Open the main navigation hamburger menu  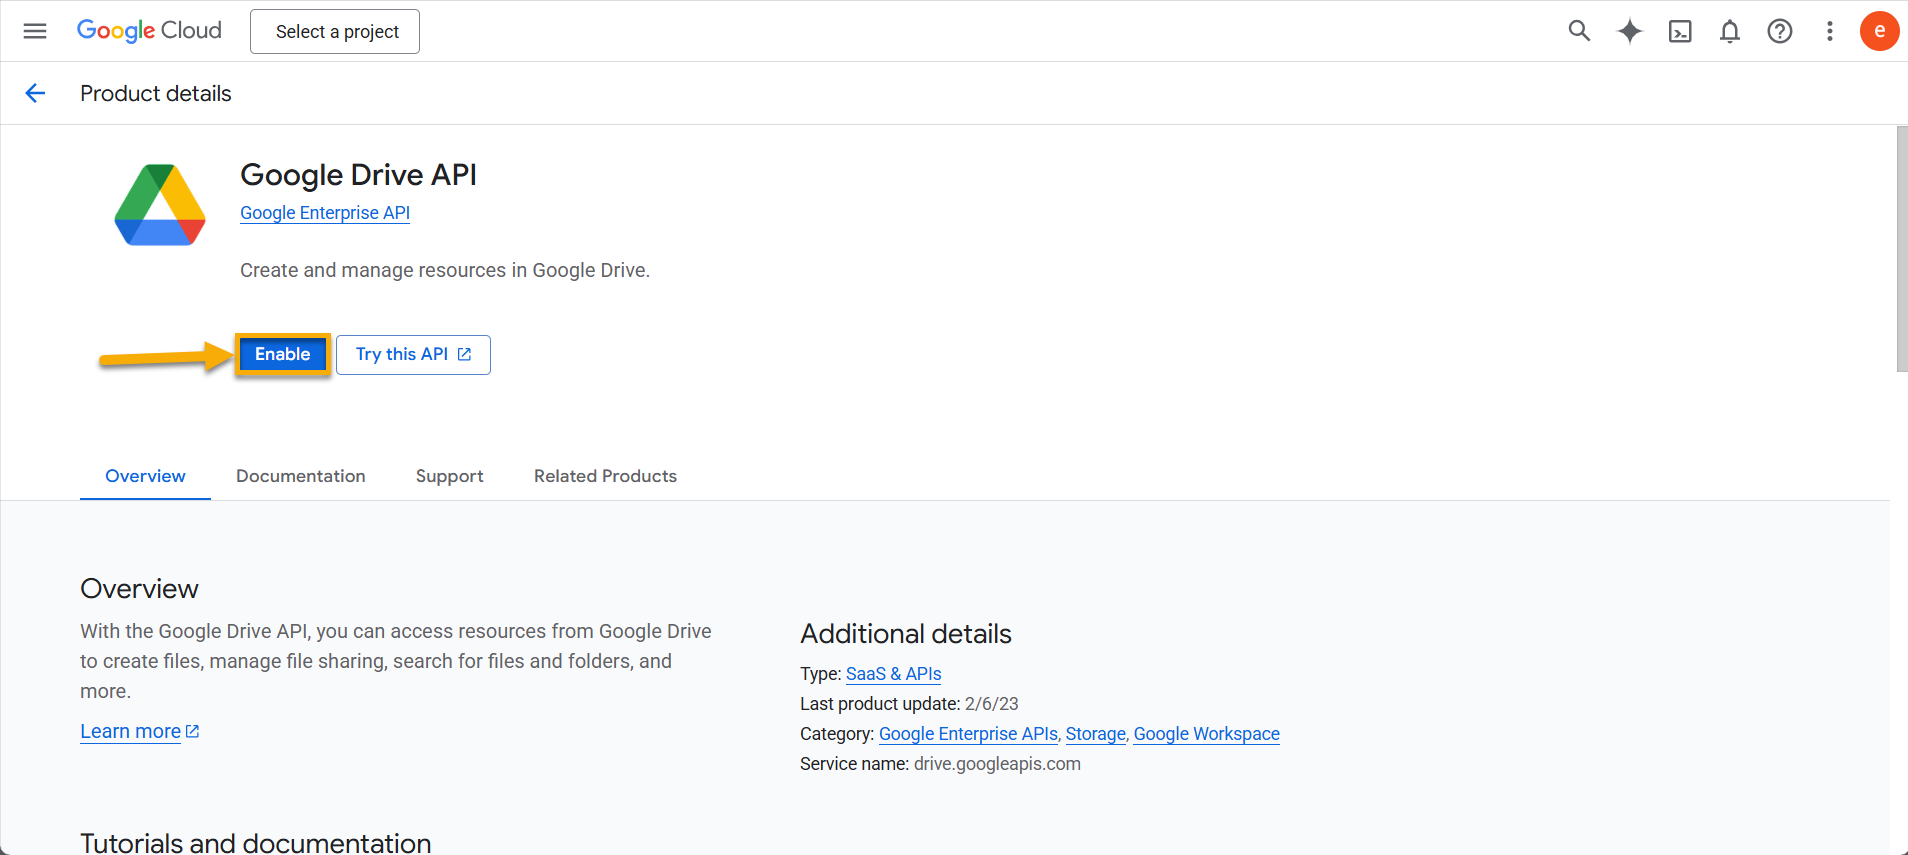coord(35,31)
